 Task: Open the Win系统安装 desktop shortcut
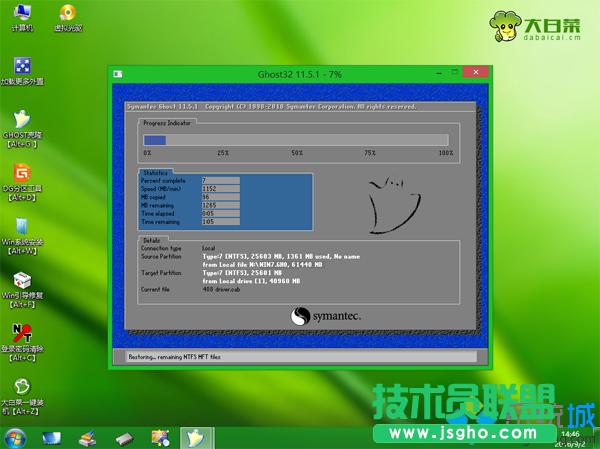pyautogui.click(x=21, y=229)
